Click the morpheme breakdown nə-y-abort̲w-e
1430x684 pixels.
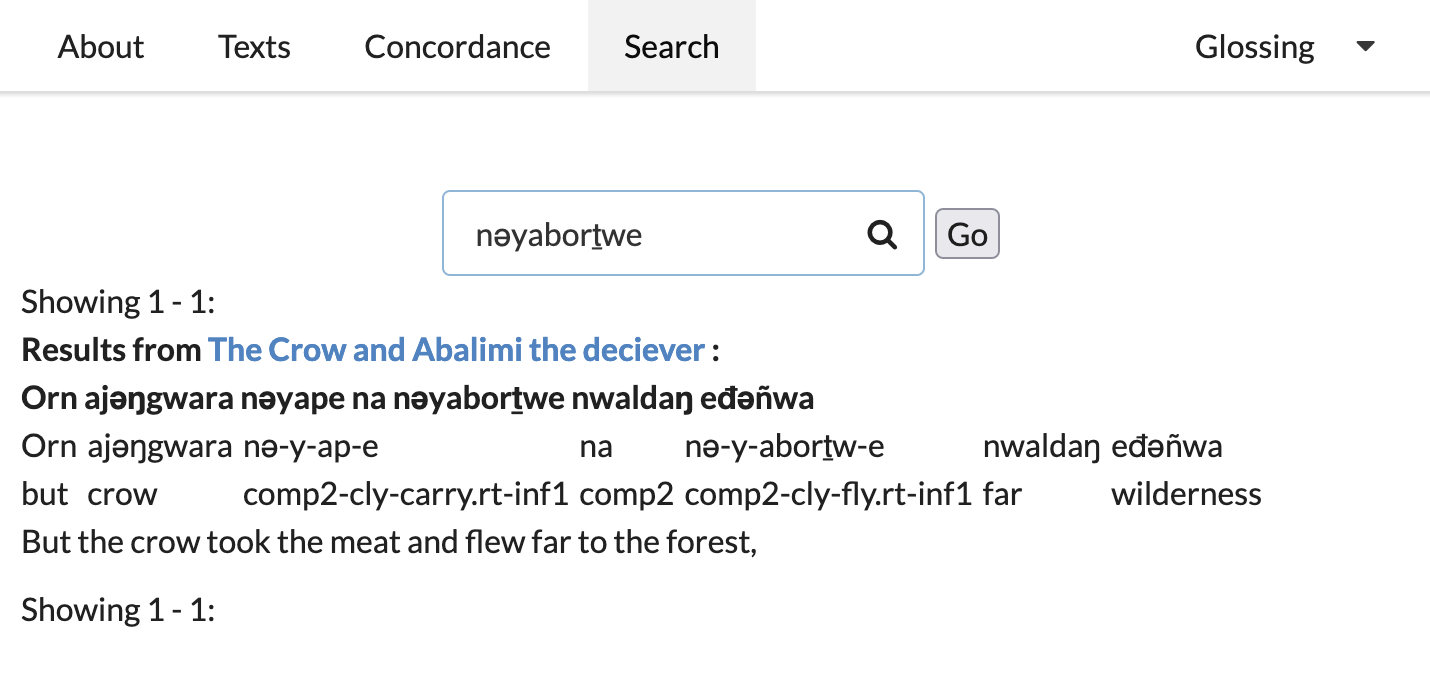coord(785,446)
